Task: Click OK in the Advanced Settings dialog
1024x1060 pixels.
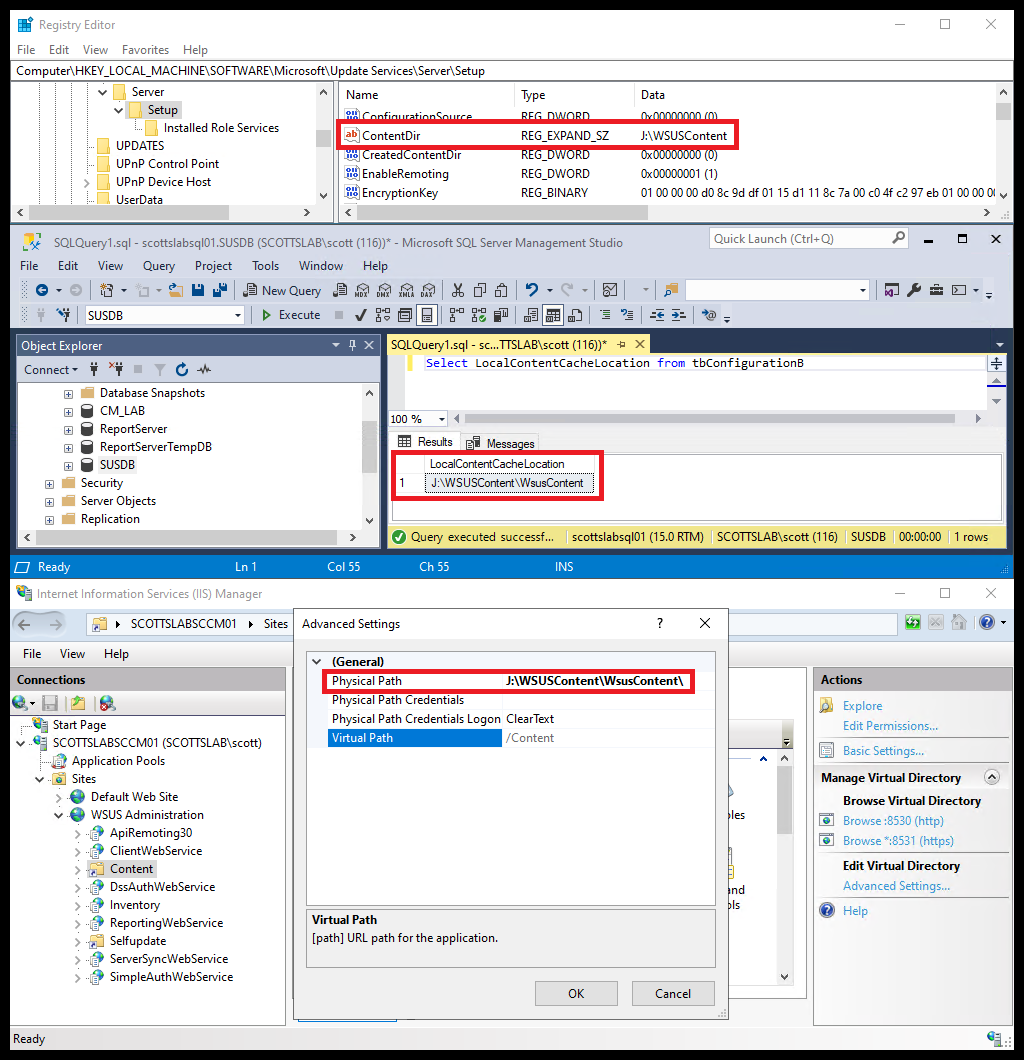Action: point(576,993)
